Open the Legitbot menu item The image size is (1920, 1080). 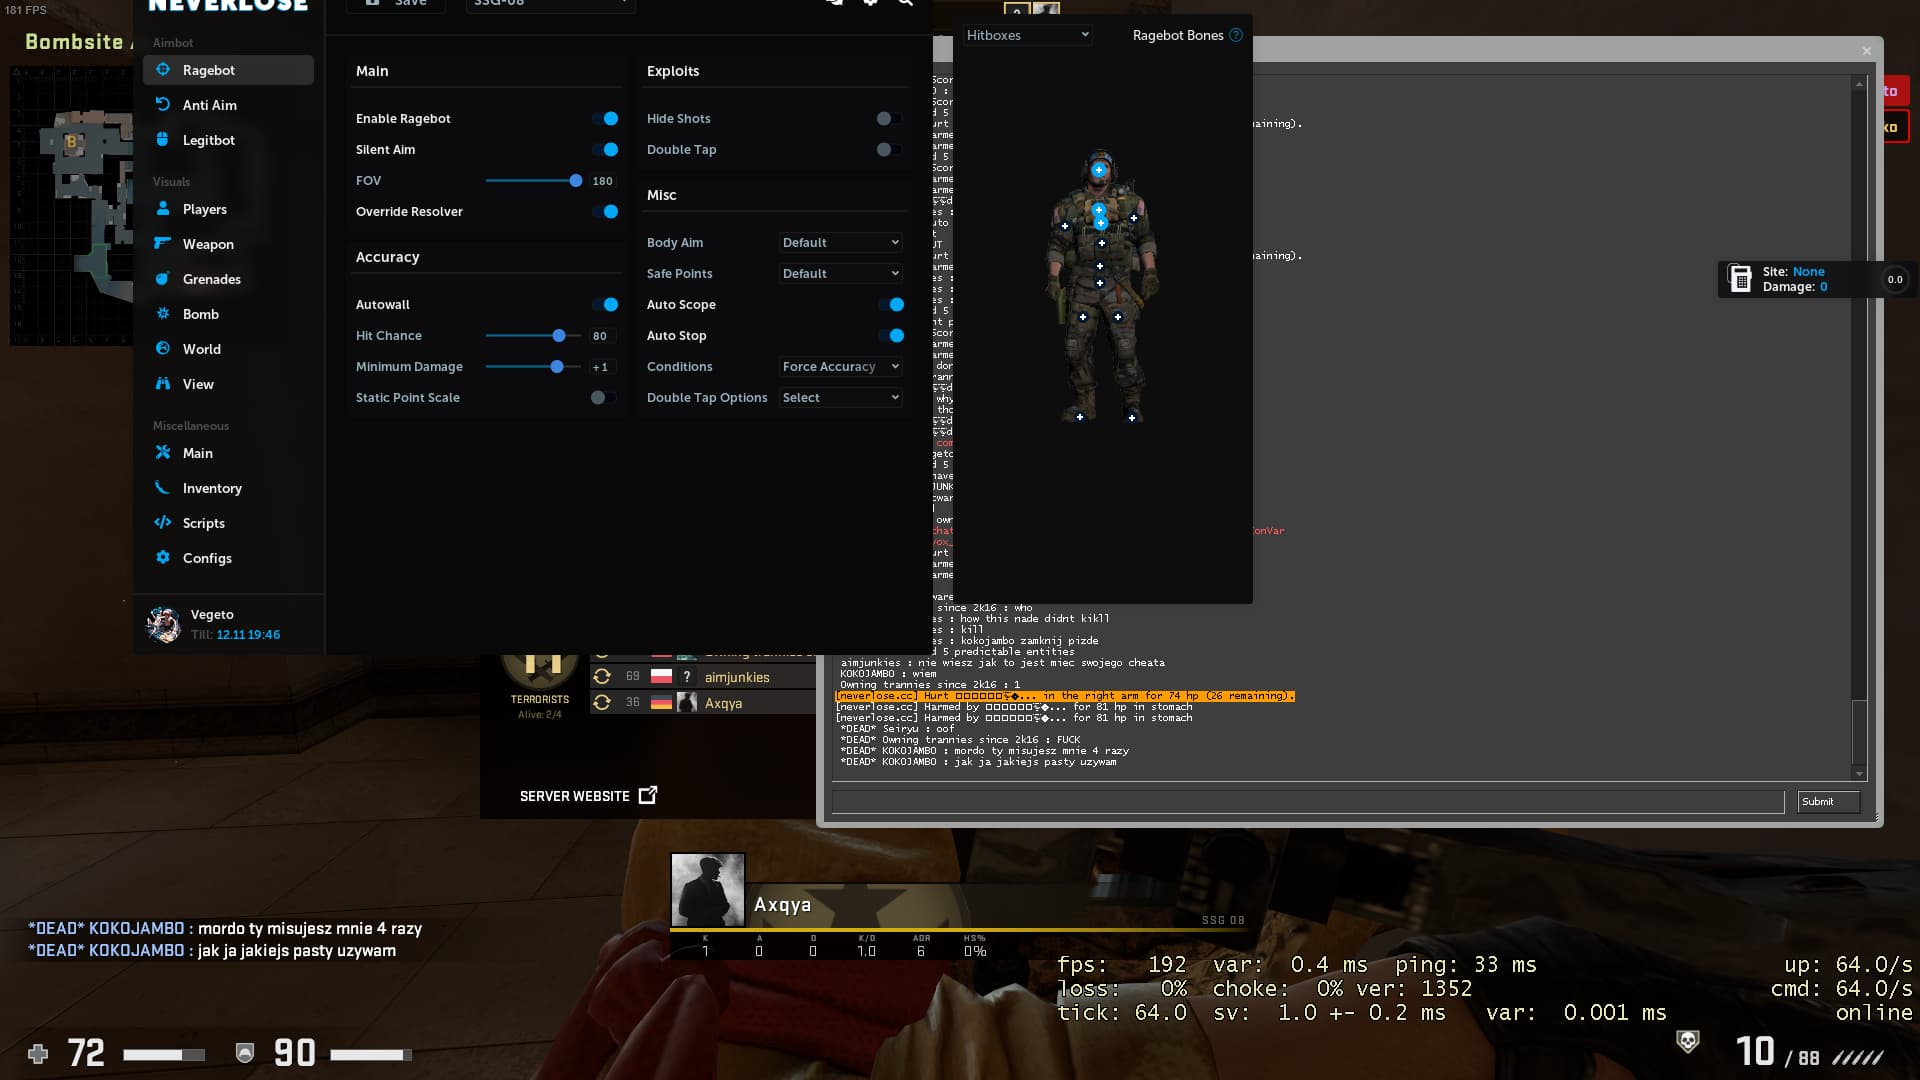[208, 140]
